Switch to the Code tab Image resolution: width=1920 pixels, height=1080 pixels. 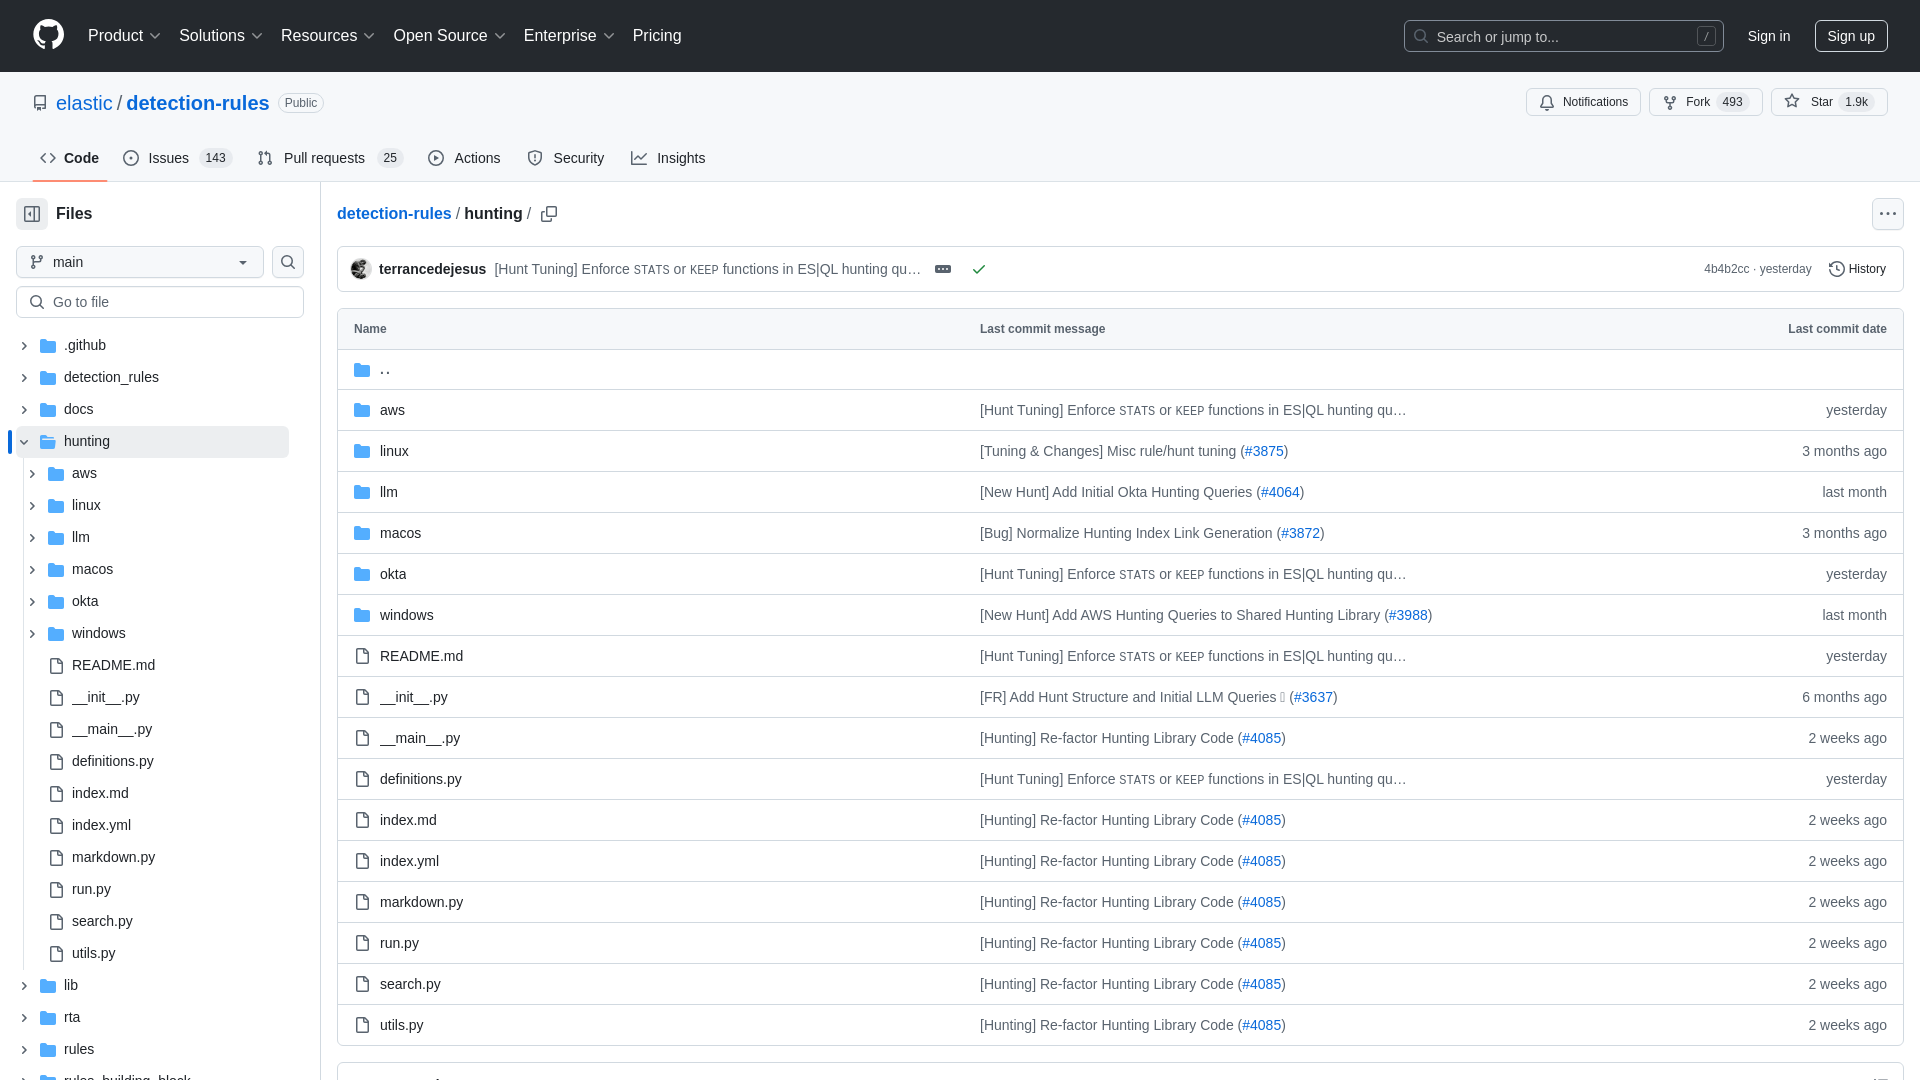click(x=70, y=158)
